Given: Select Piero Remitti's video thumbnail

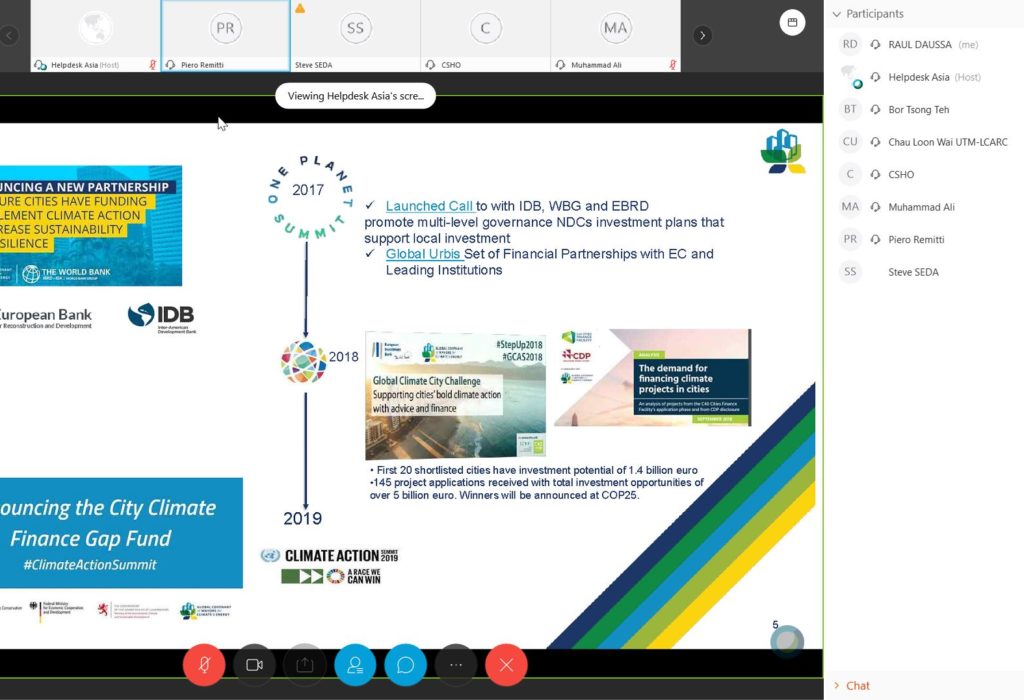Looking at the screenshot, I should point(226,35).
